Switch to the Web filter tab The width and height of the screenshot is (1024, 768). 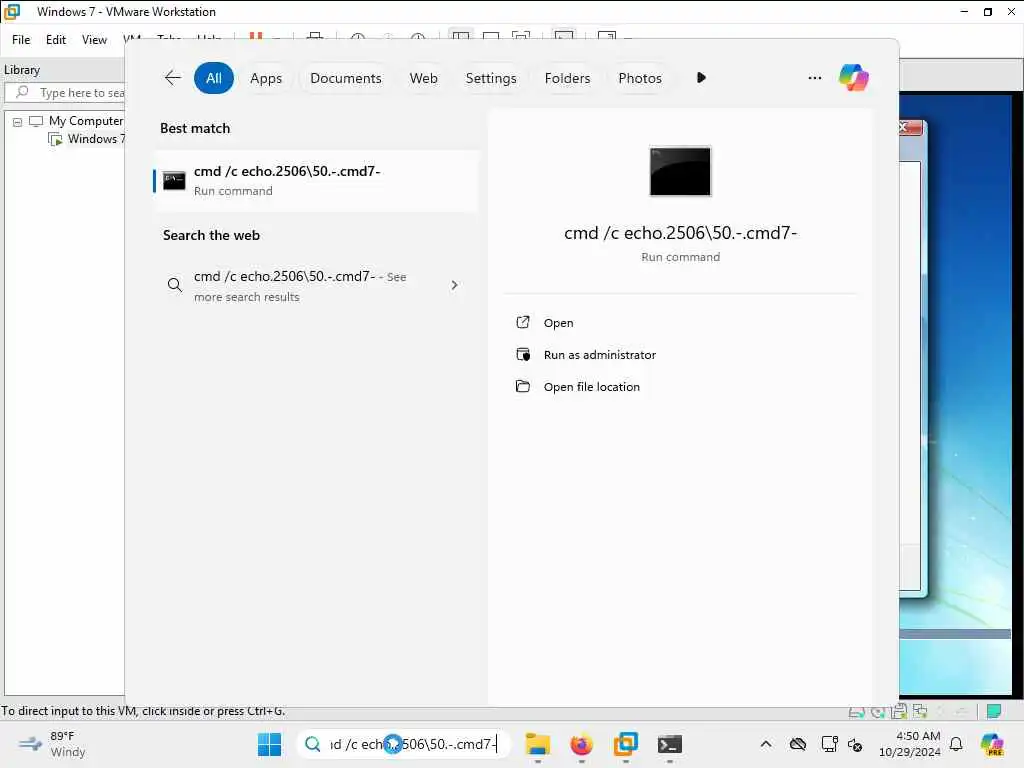[x=423, y=78]
